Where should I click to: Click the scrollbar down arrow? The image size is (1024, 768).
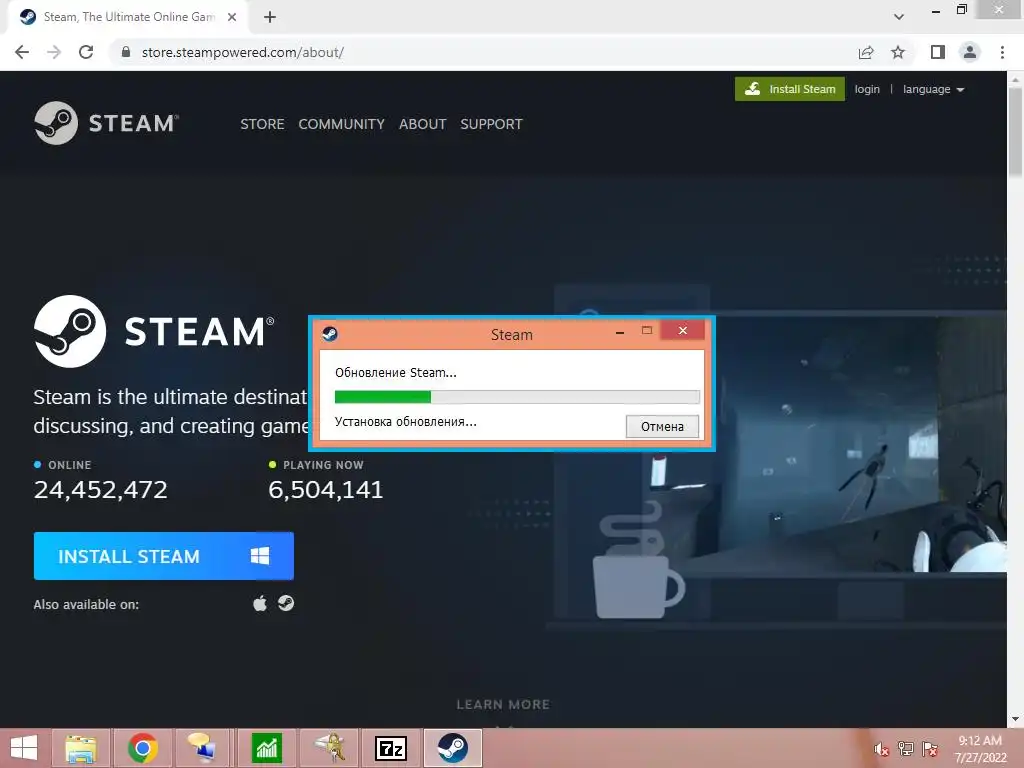tap(1015, 719)
